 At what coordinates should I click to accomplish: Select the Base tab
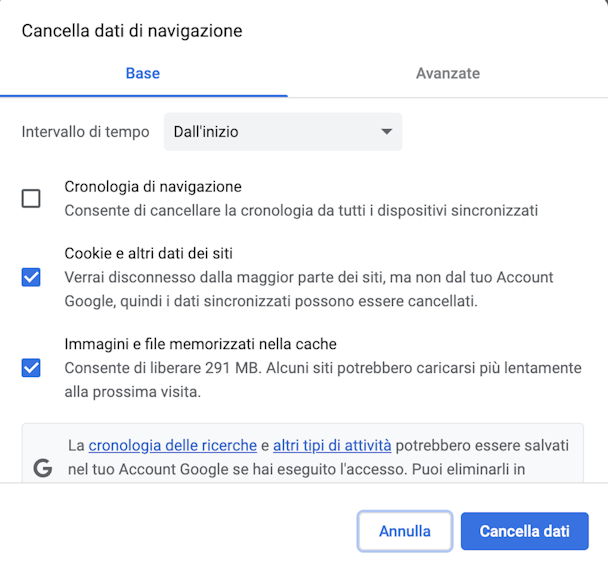point(143,73)
